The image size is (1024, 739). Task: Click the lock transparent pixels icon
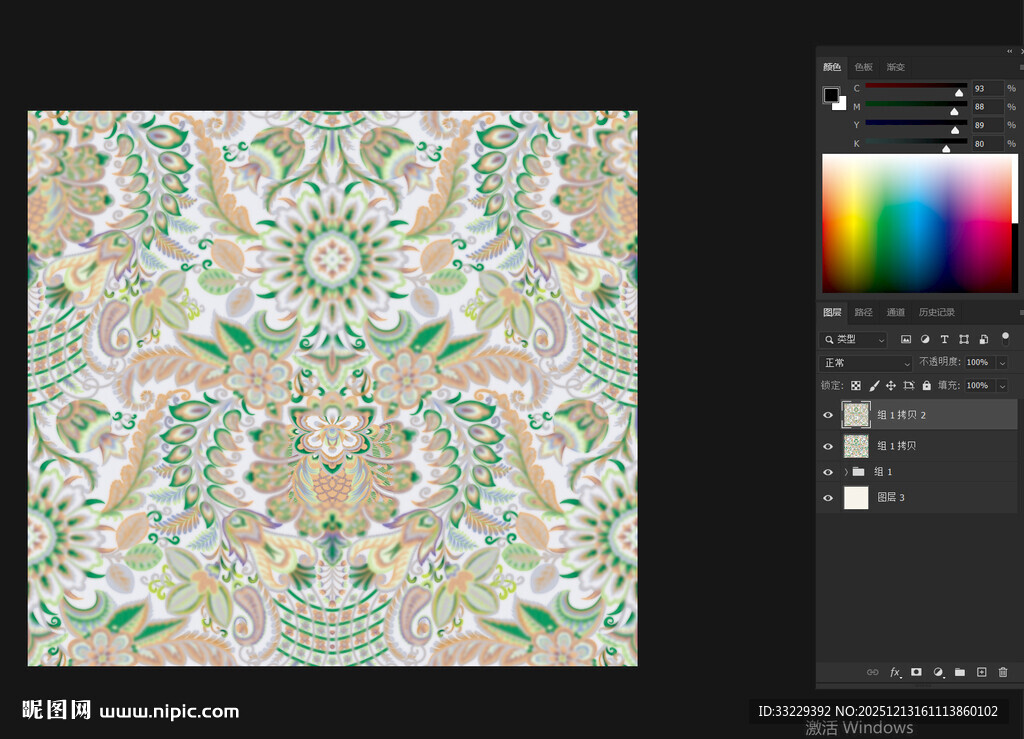(856, 386)
